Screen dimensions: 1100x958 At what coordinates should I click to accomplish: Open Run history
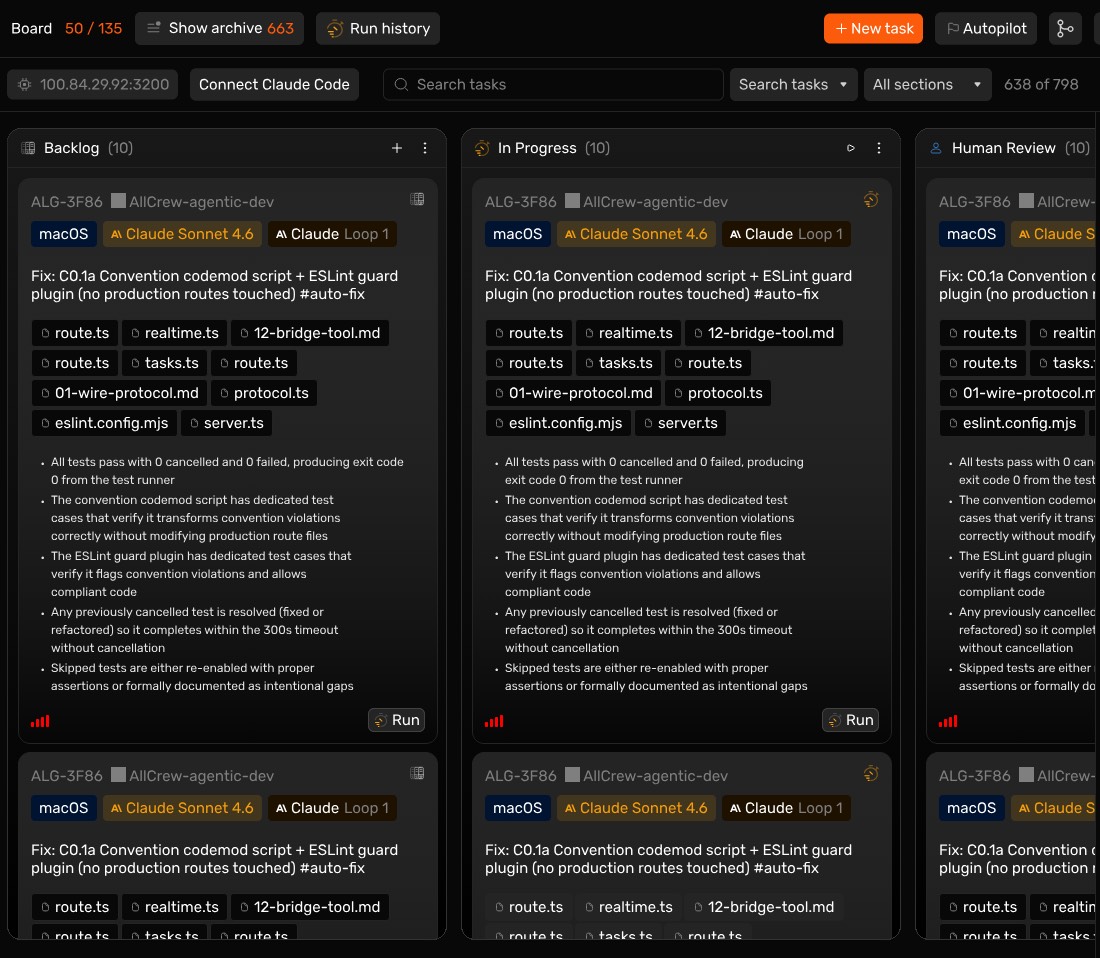click(378, 29)
